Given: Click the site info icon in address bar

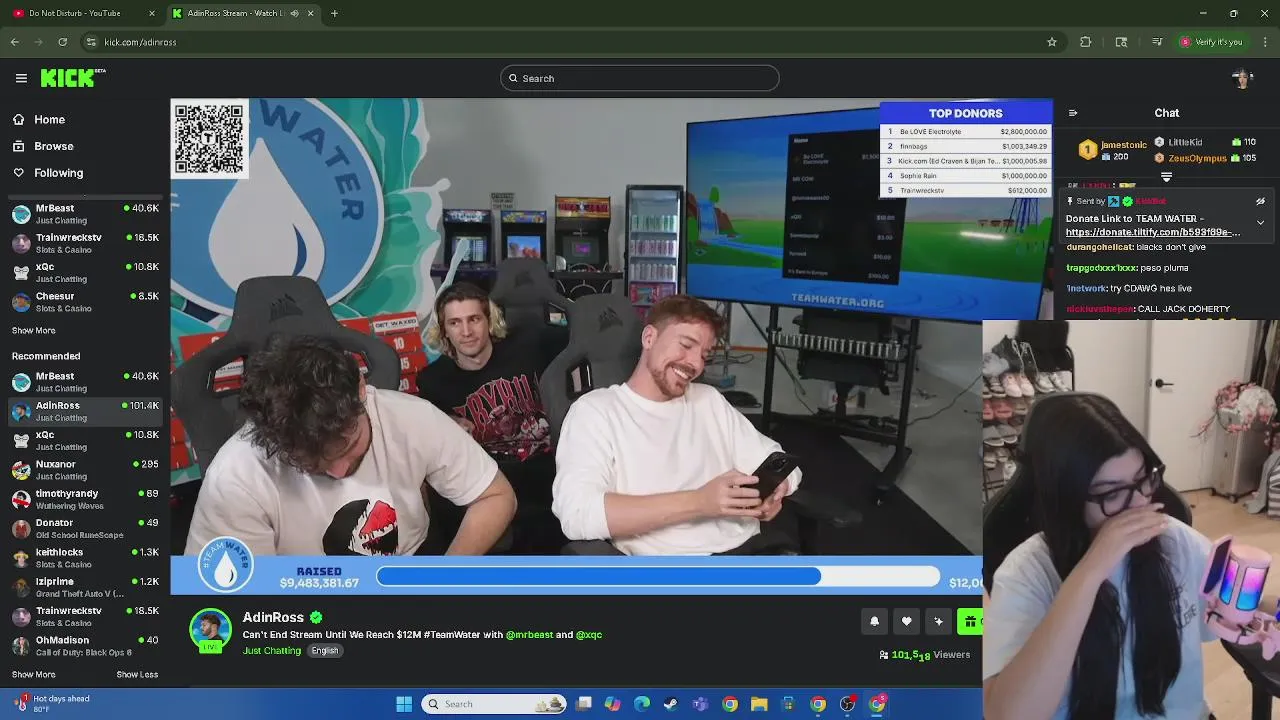Looking at the screenshot, I should click(91, 42).
